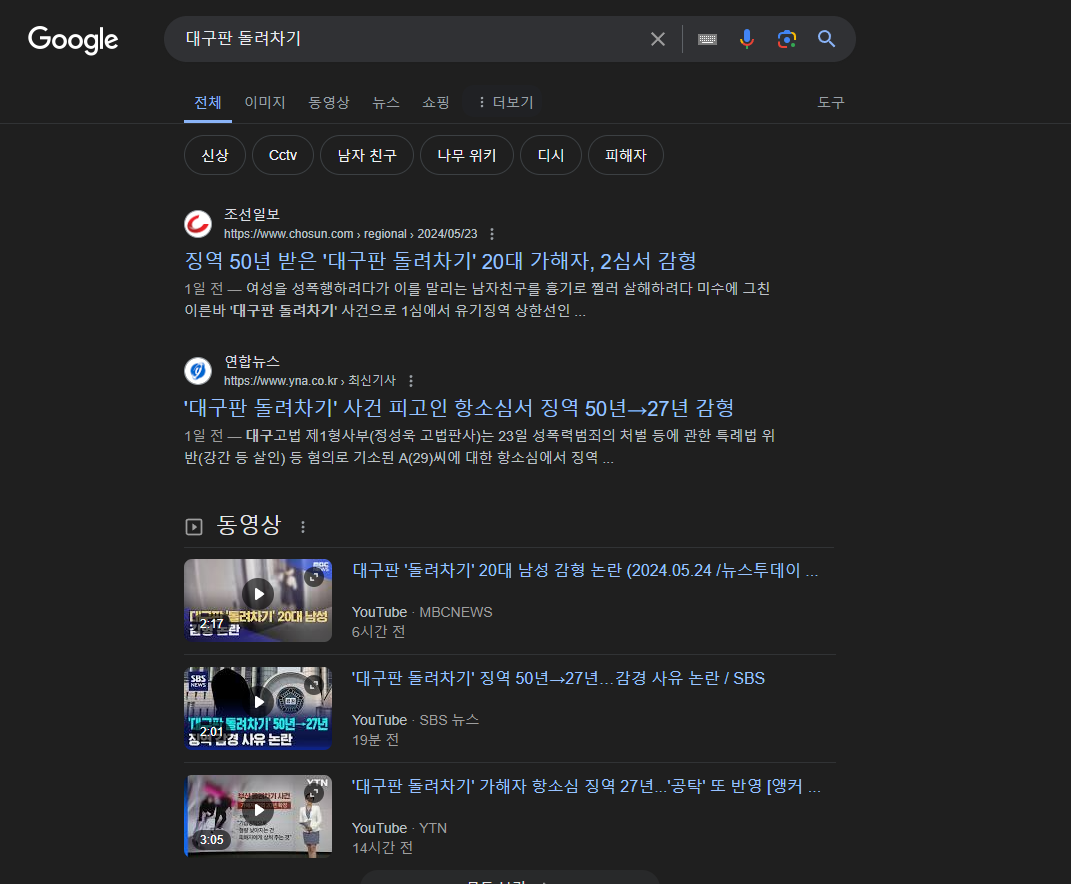Image resolution: width=1071 pixels, height=884 pixels.
Task: Switch to the 뉴스 tab
Action: (386, 102)
